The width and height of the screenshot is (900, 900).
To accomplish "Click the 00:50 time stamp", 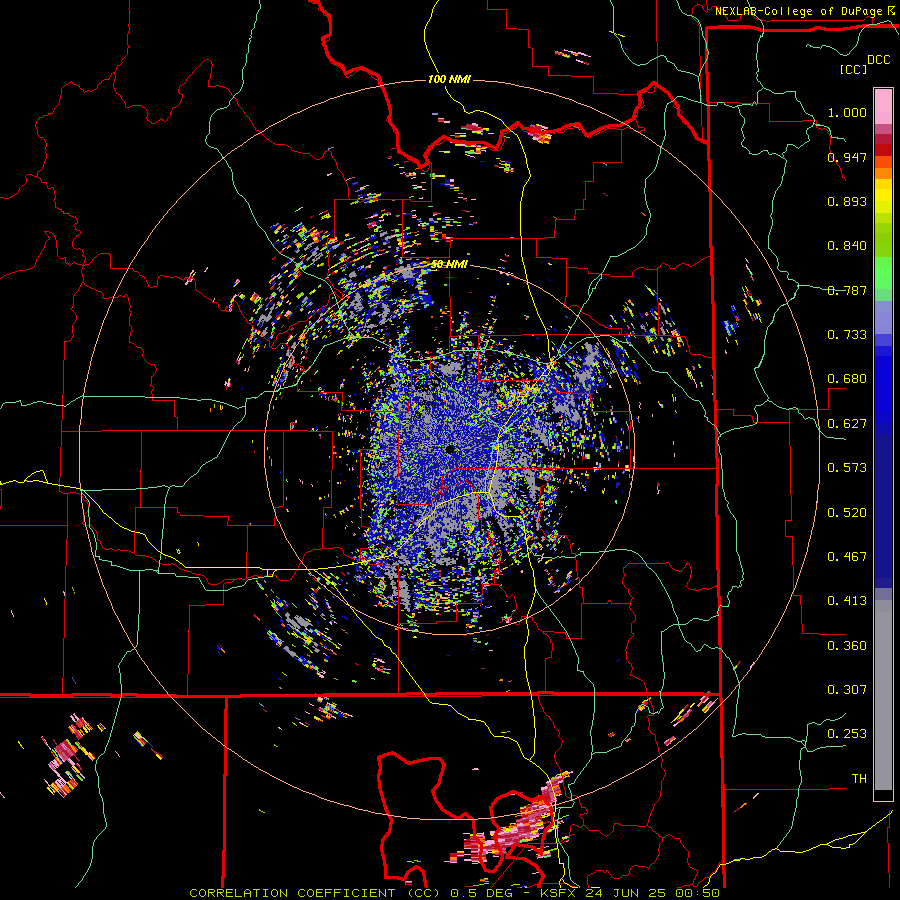I will (696, 893).
